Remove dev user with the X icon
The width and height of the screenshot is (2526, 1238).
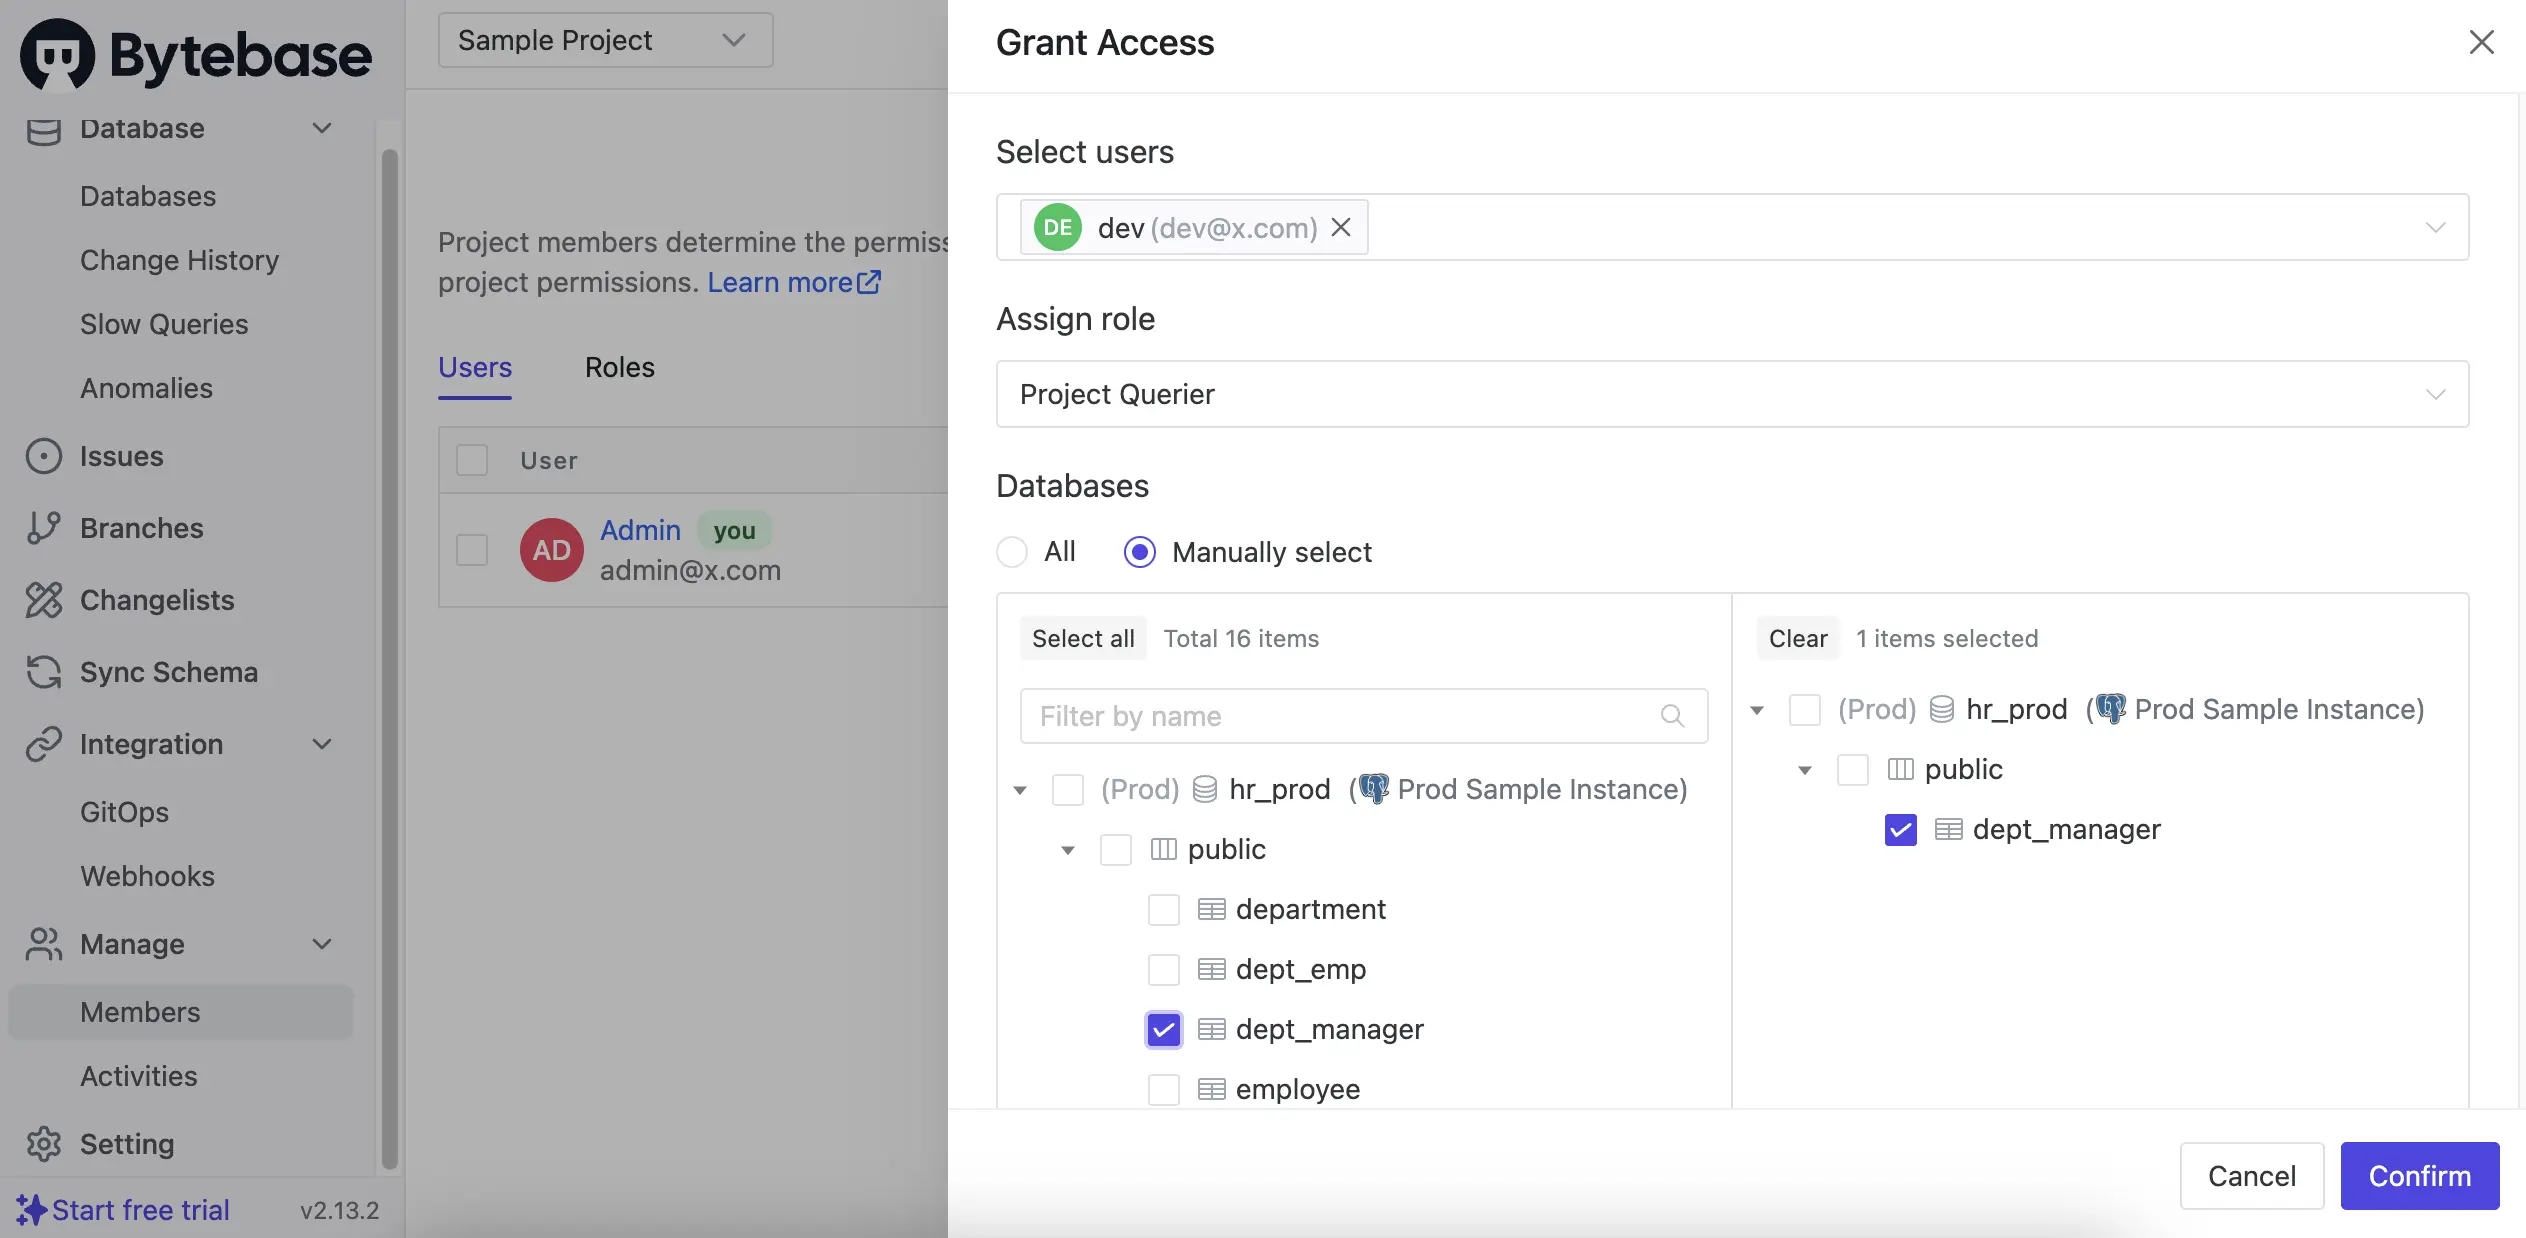(1341, 228)
